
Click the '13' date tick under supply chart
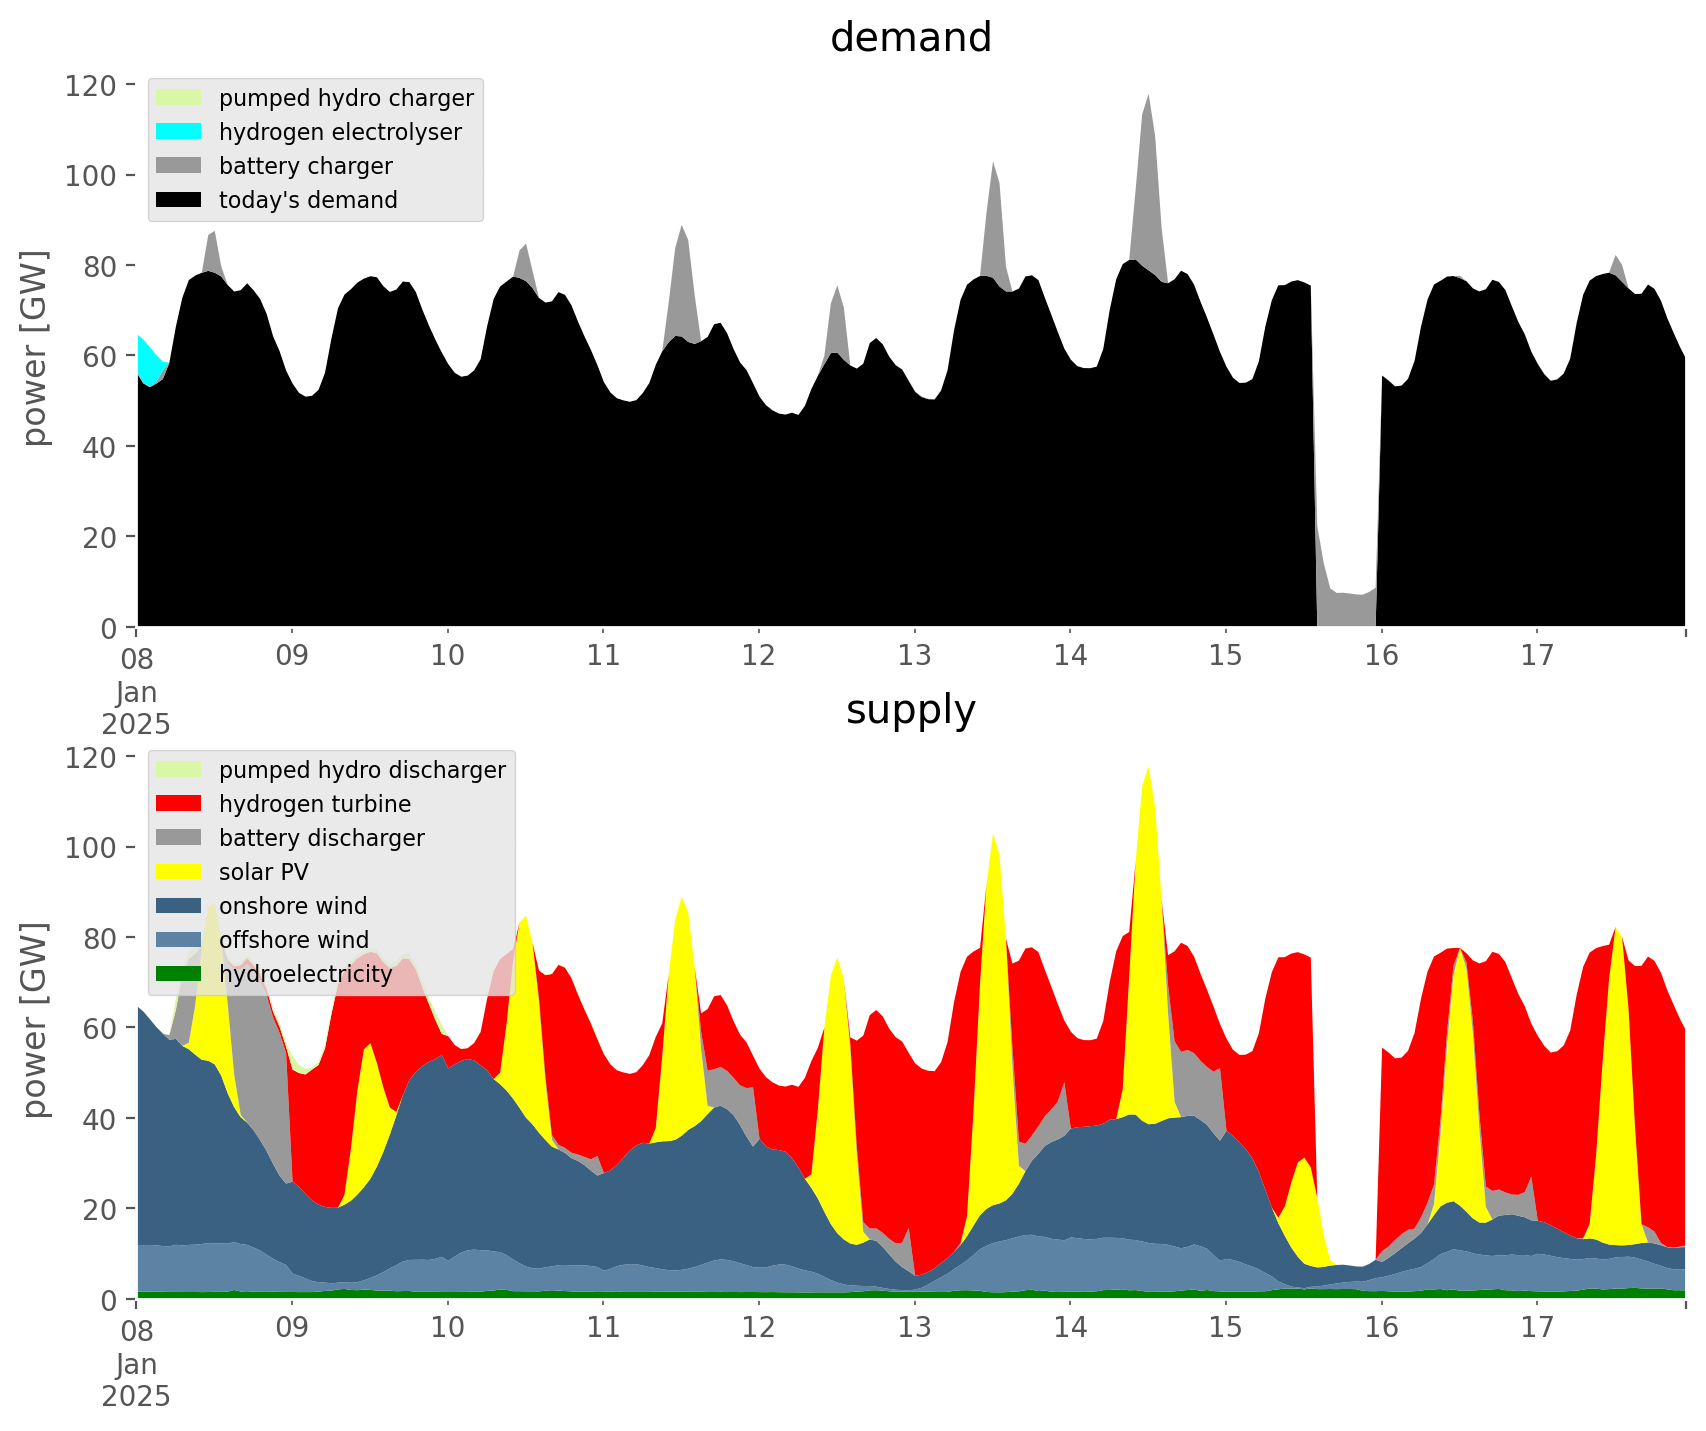pos(914,1328)
